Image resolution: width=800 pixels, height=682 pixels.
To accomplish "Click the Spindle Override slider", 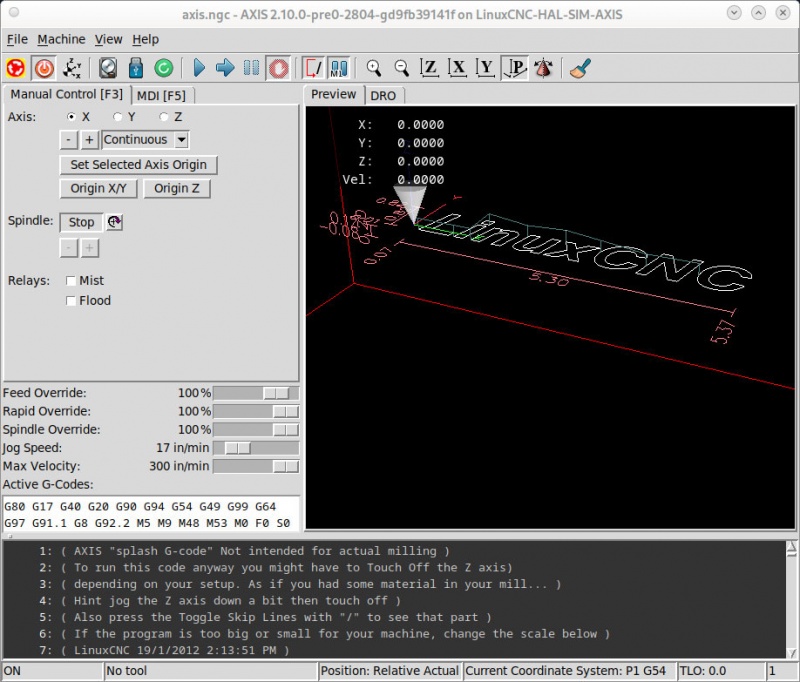I will pos(256,430).
